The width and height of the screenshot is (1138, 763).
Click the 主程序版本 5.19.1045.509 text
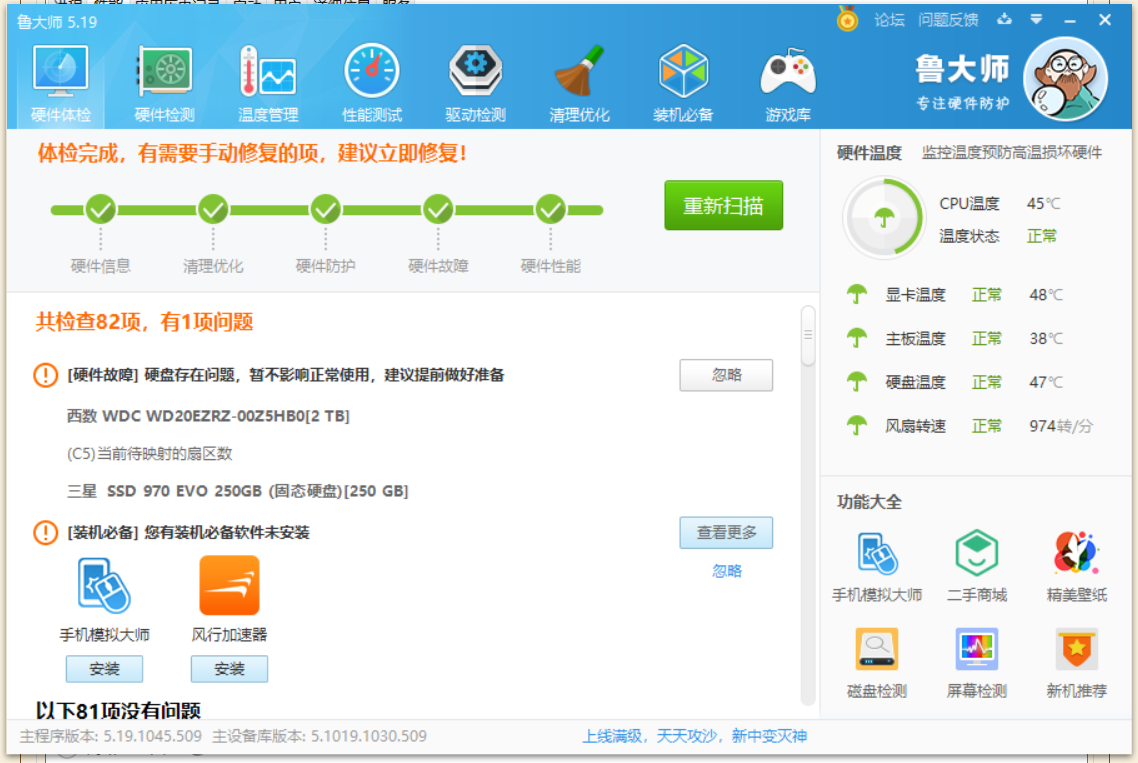pos(110,736)
